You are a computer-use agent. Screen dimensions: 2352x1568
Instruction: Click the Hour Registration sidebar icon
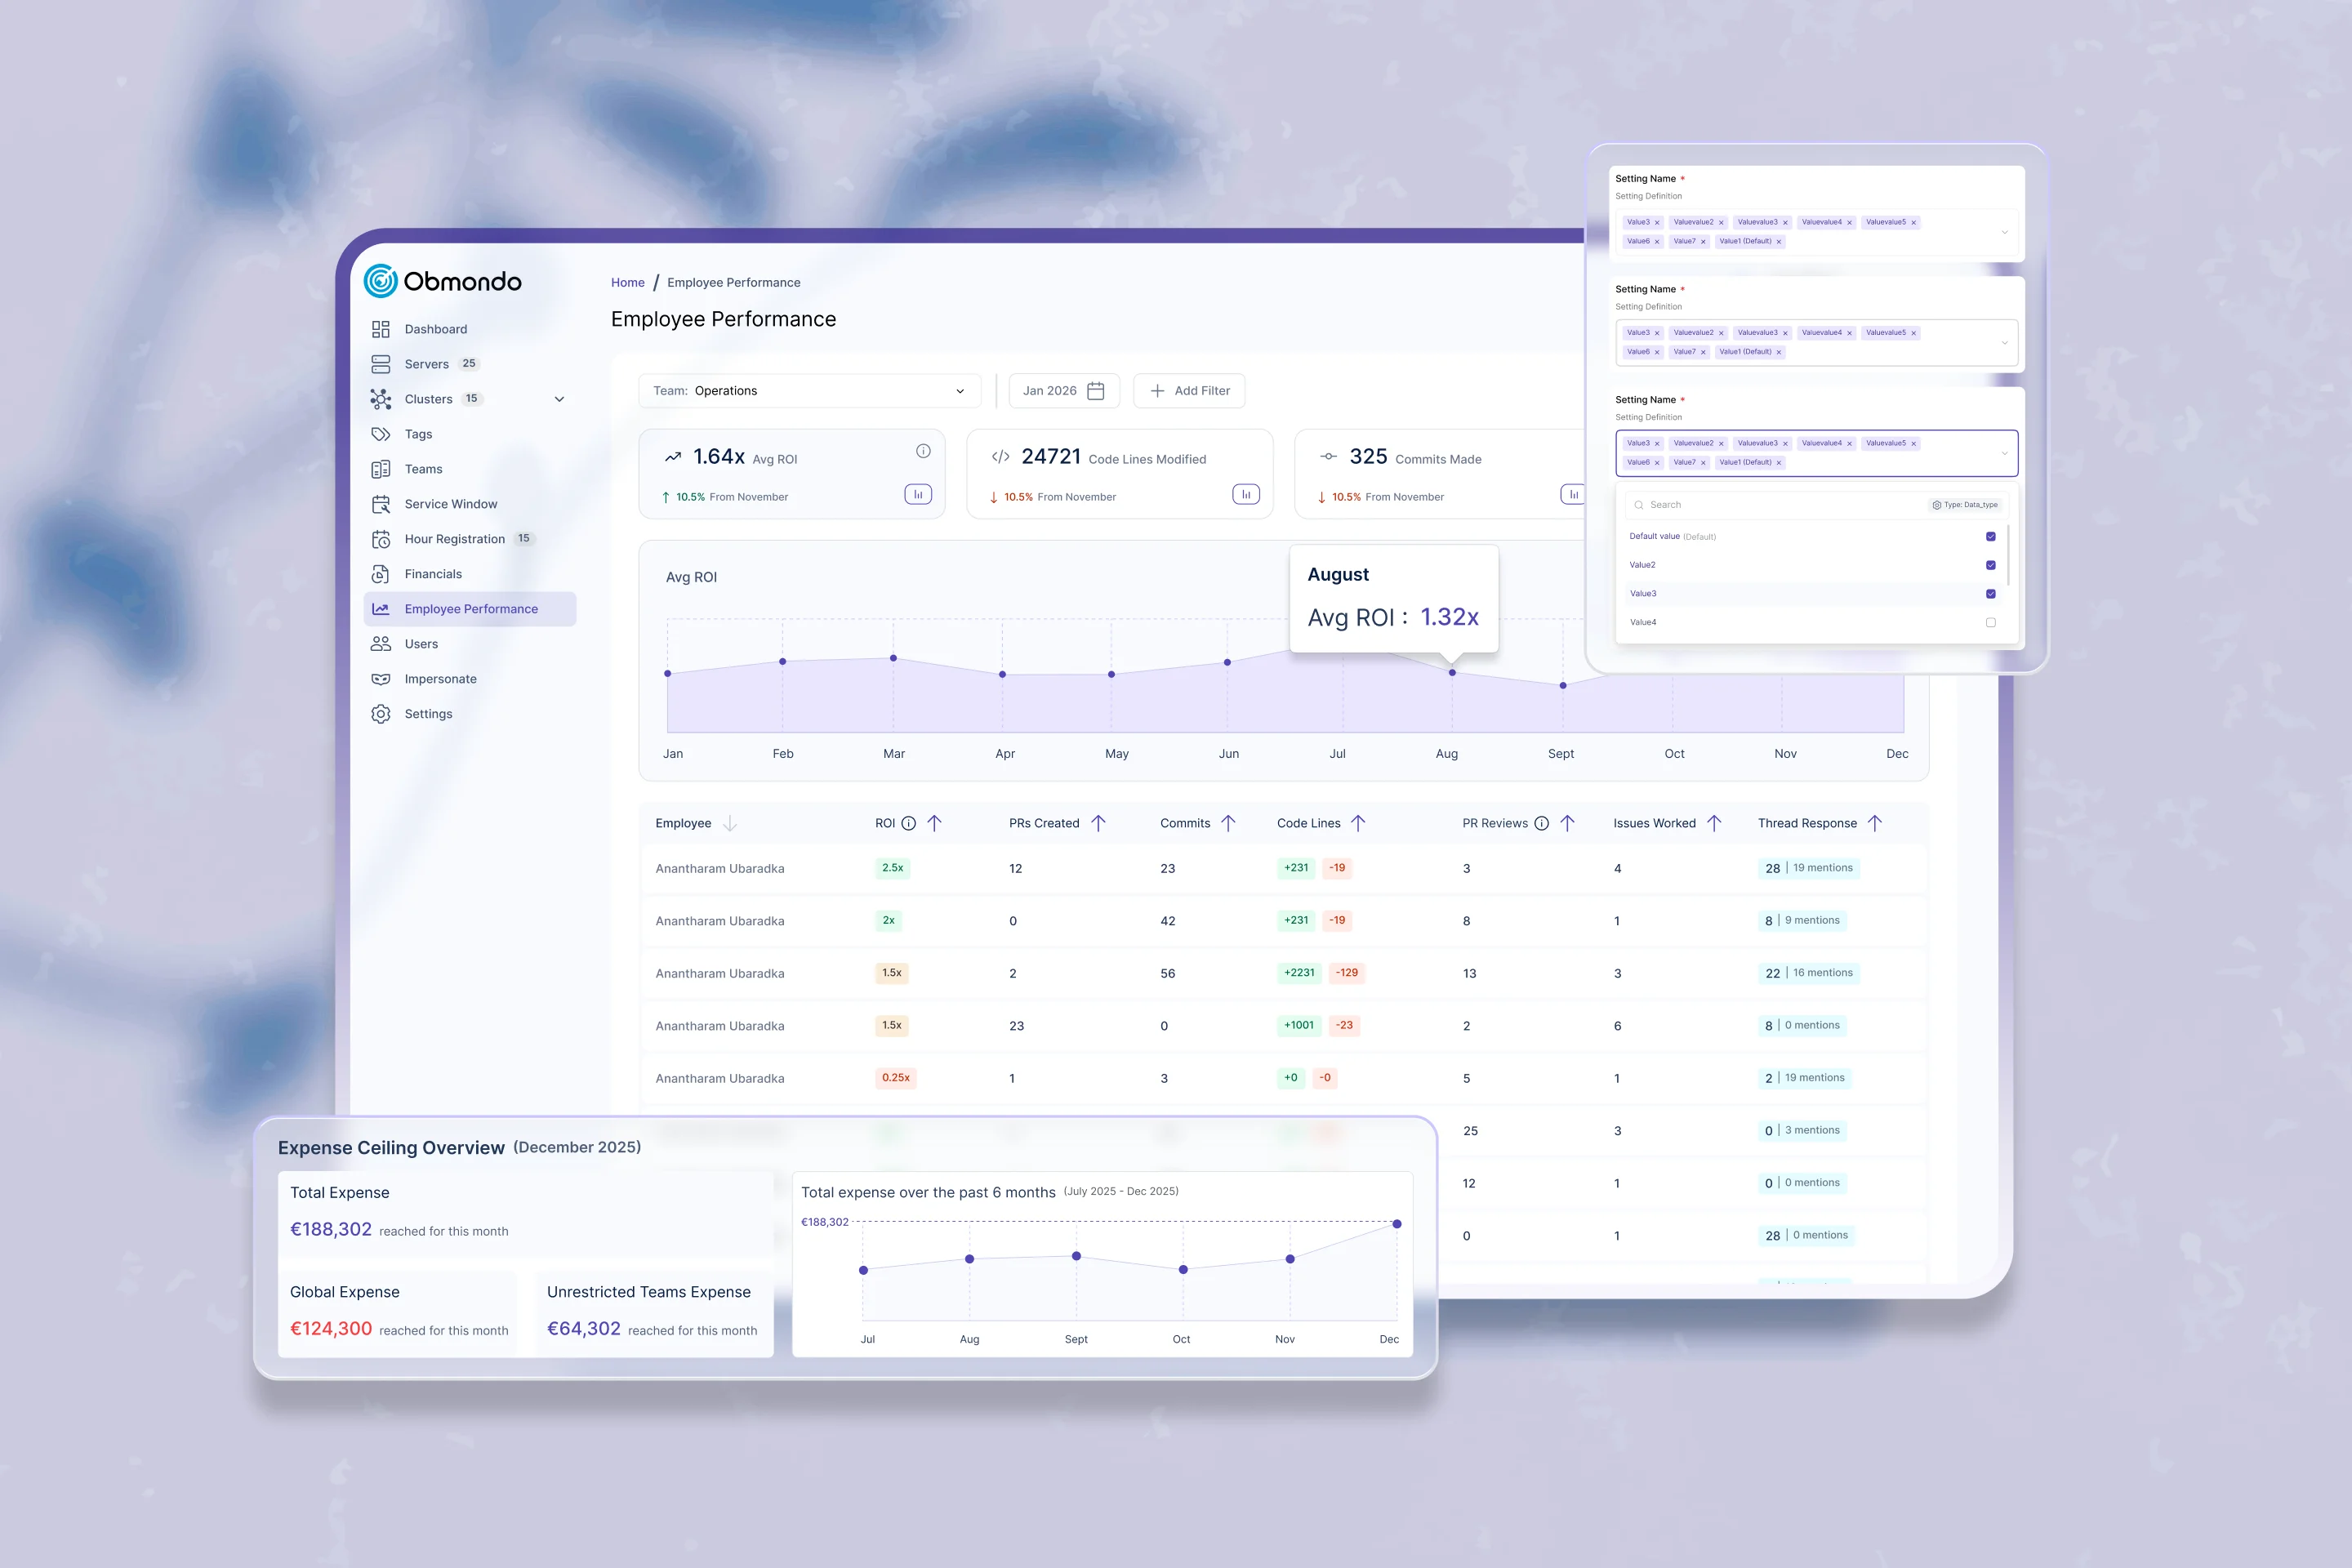[381, 539]
